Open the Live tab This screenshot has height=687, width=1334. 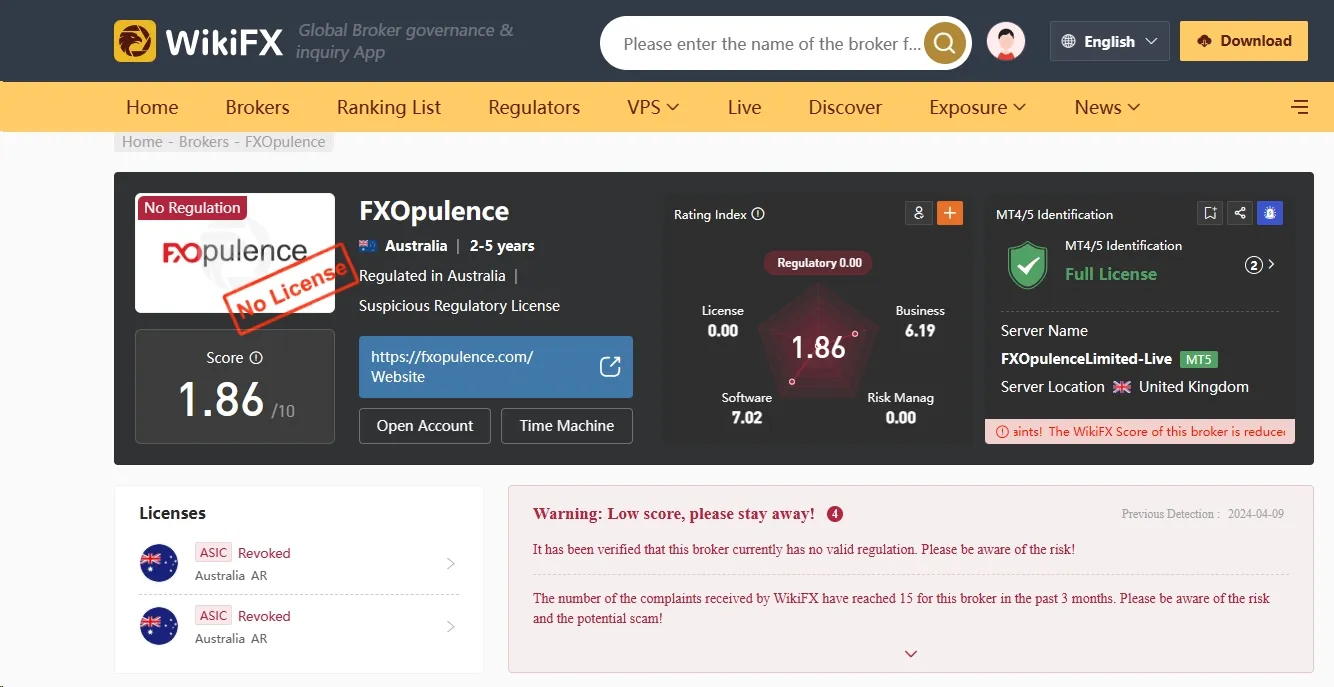(744, 107)
